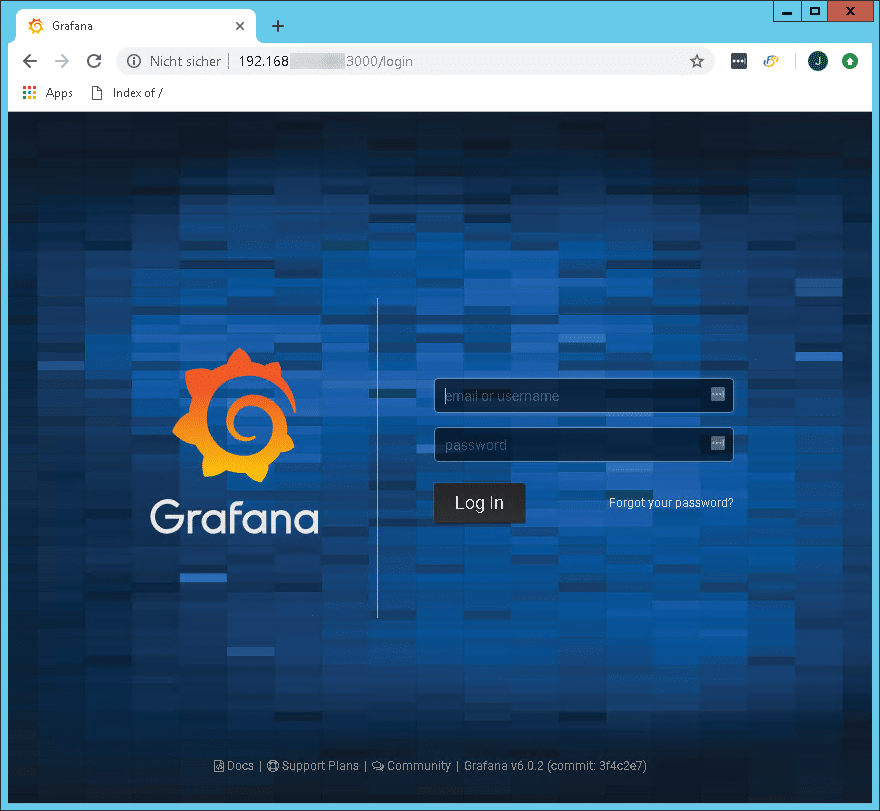
Task: Open the Chrome profile avatar J
Action: click(x=818, y=61)
